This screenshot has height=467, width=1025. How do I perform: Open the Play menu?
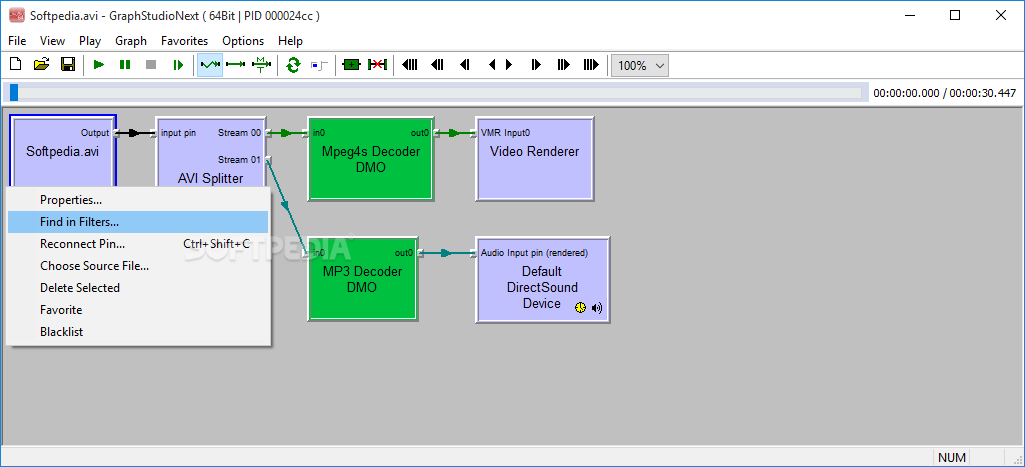(90, 41)
